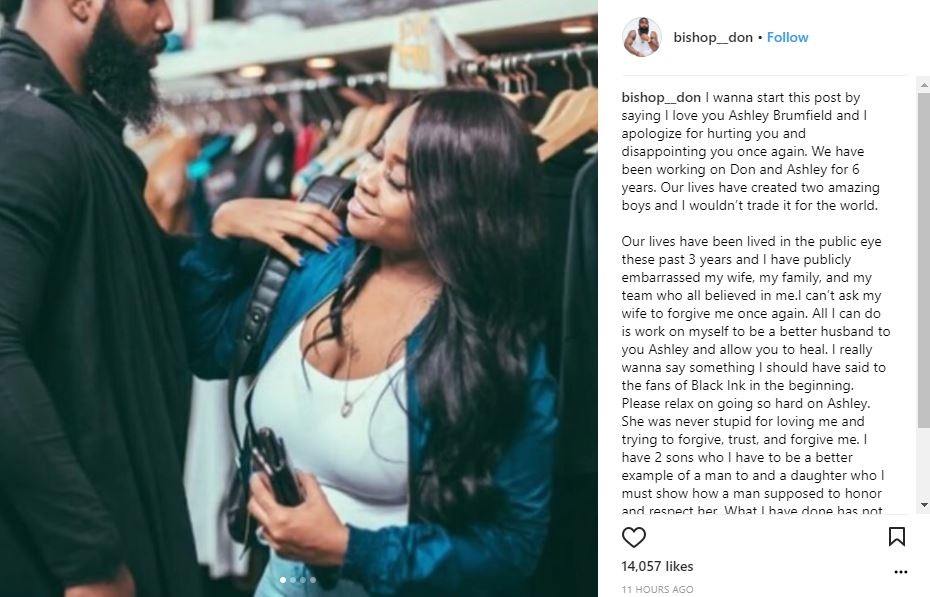Click bishop__don username in the caption
Image resolution: width=930 pixels, height=597 pixels.
[x=661, y=97]
